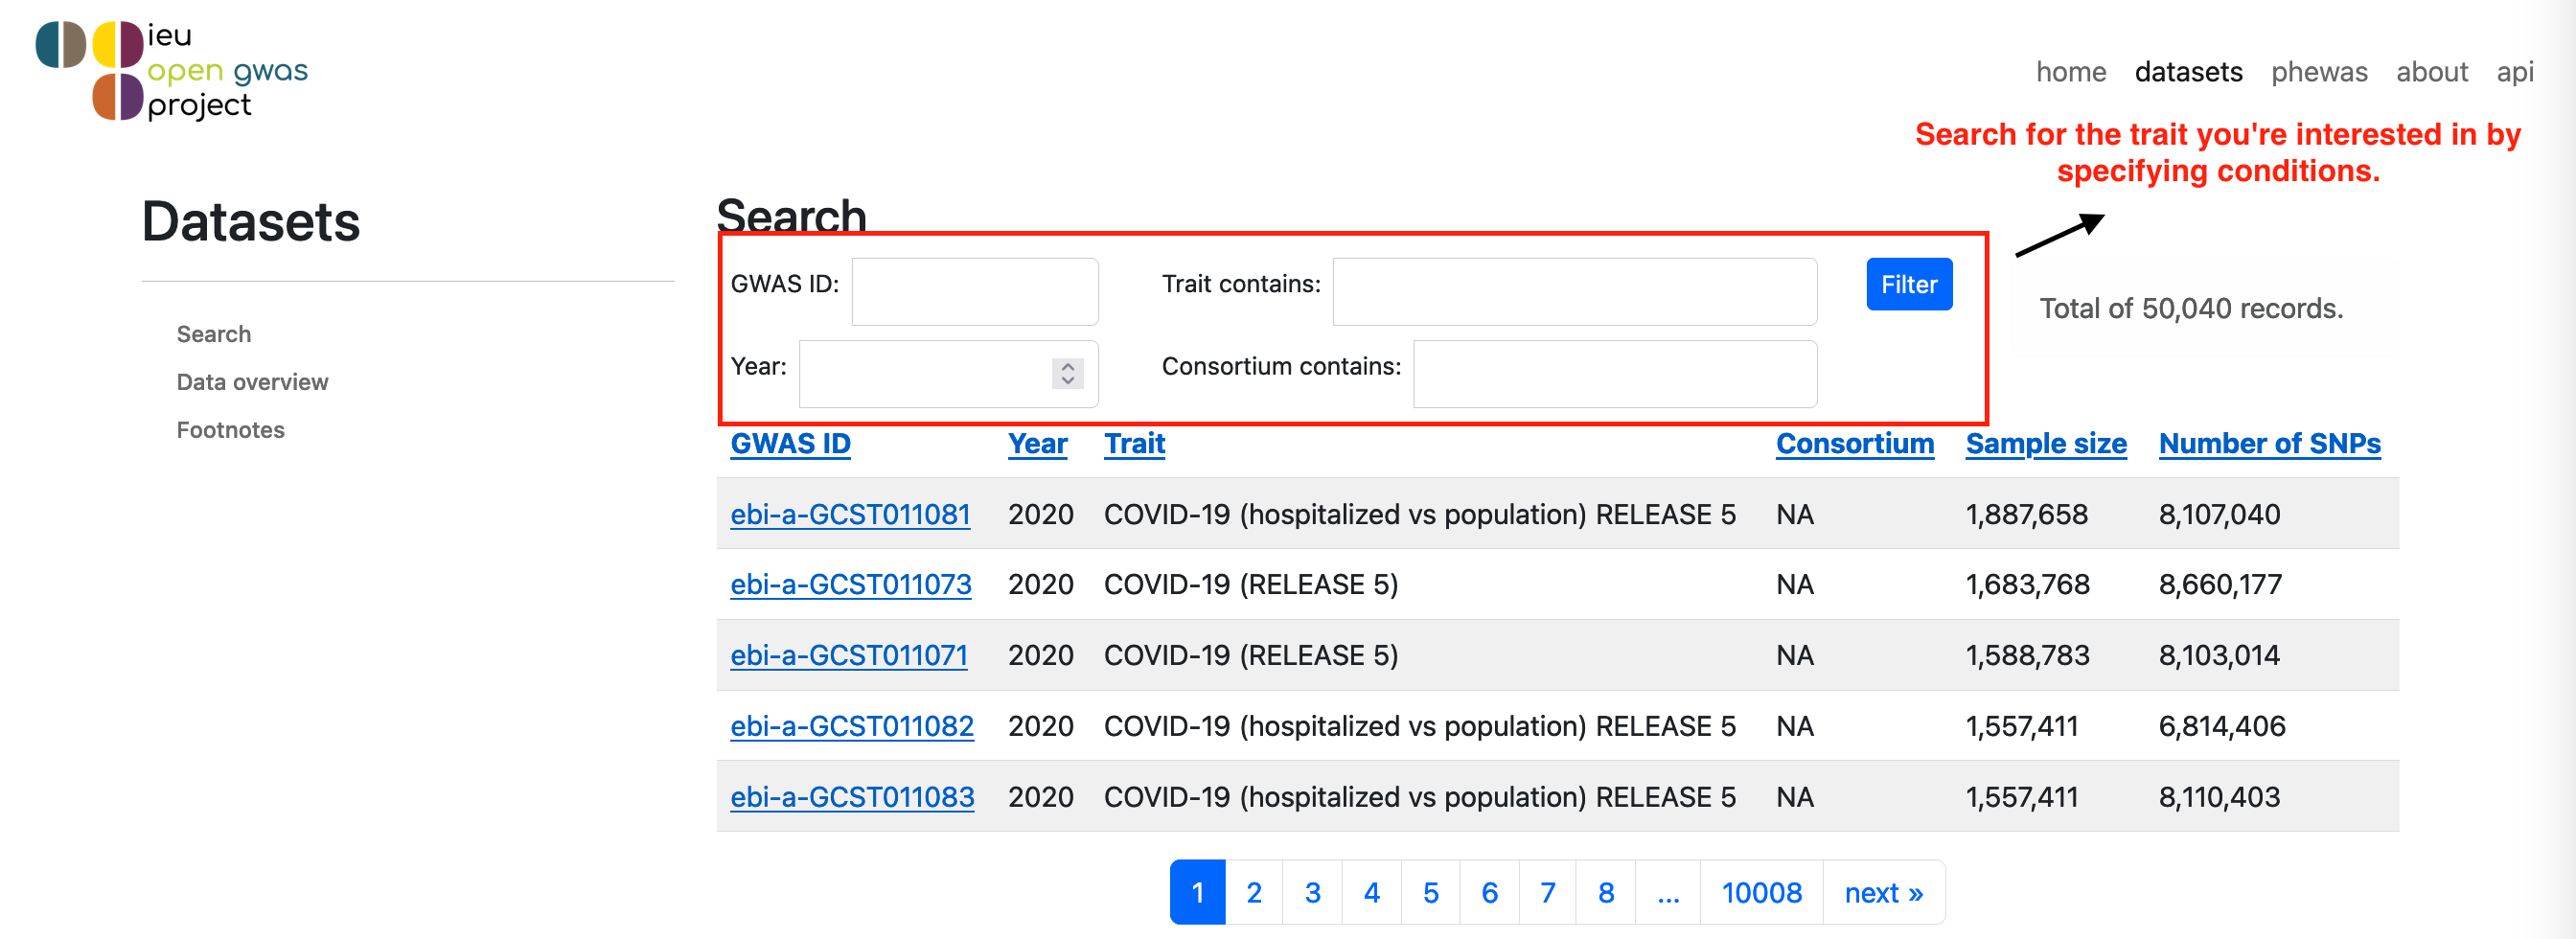
Task: Open dataset ebi-a-GCST011082 link
Action: click(x=851, y=726)
